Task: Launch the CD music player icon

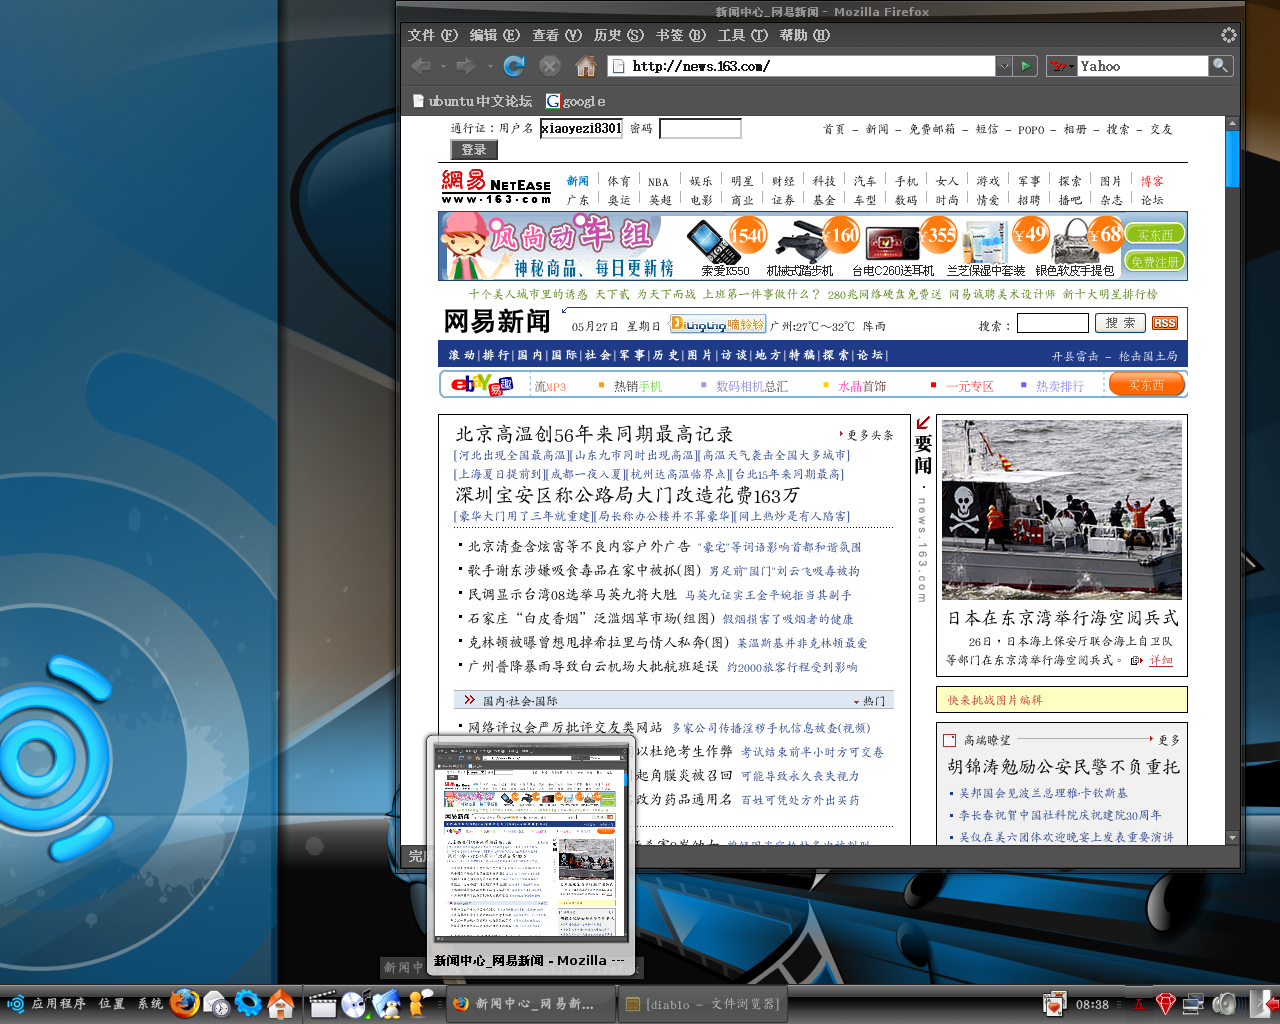Action: [354, 1004]
